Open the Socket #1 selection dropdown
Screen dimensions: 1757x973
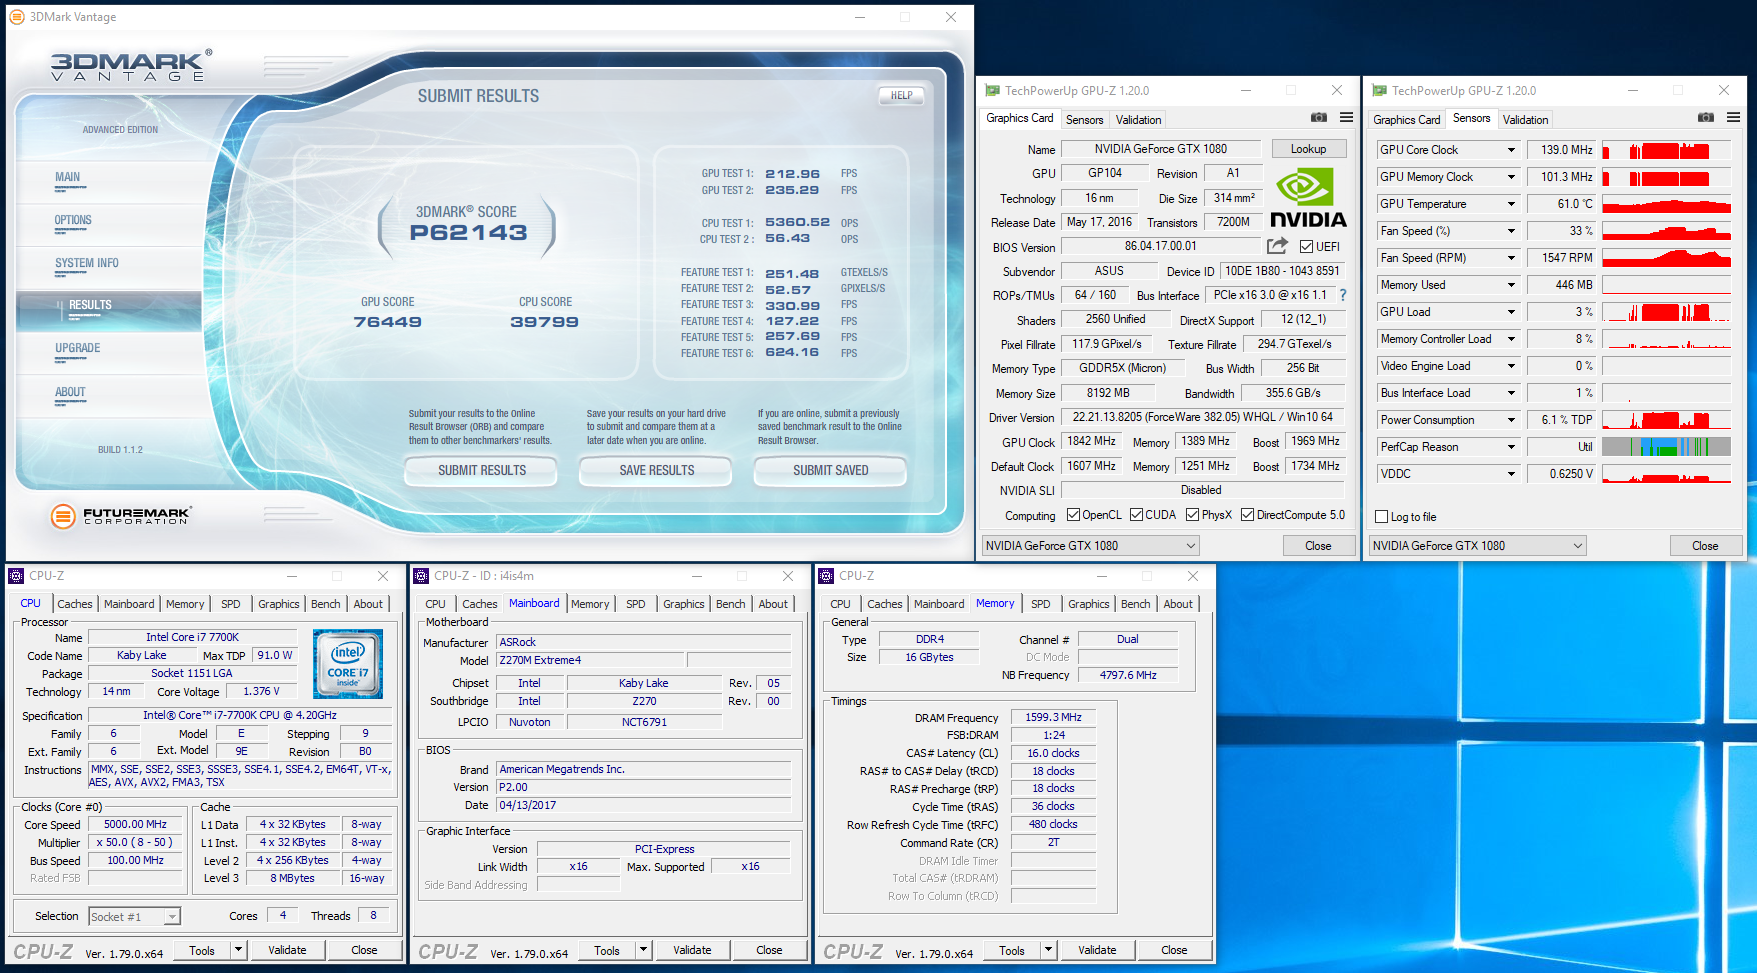coord(172,917)
